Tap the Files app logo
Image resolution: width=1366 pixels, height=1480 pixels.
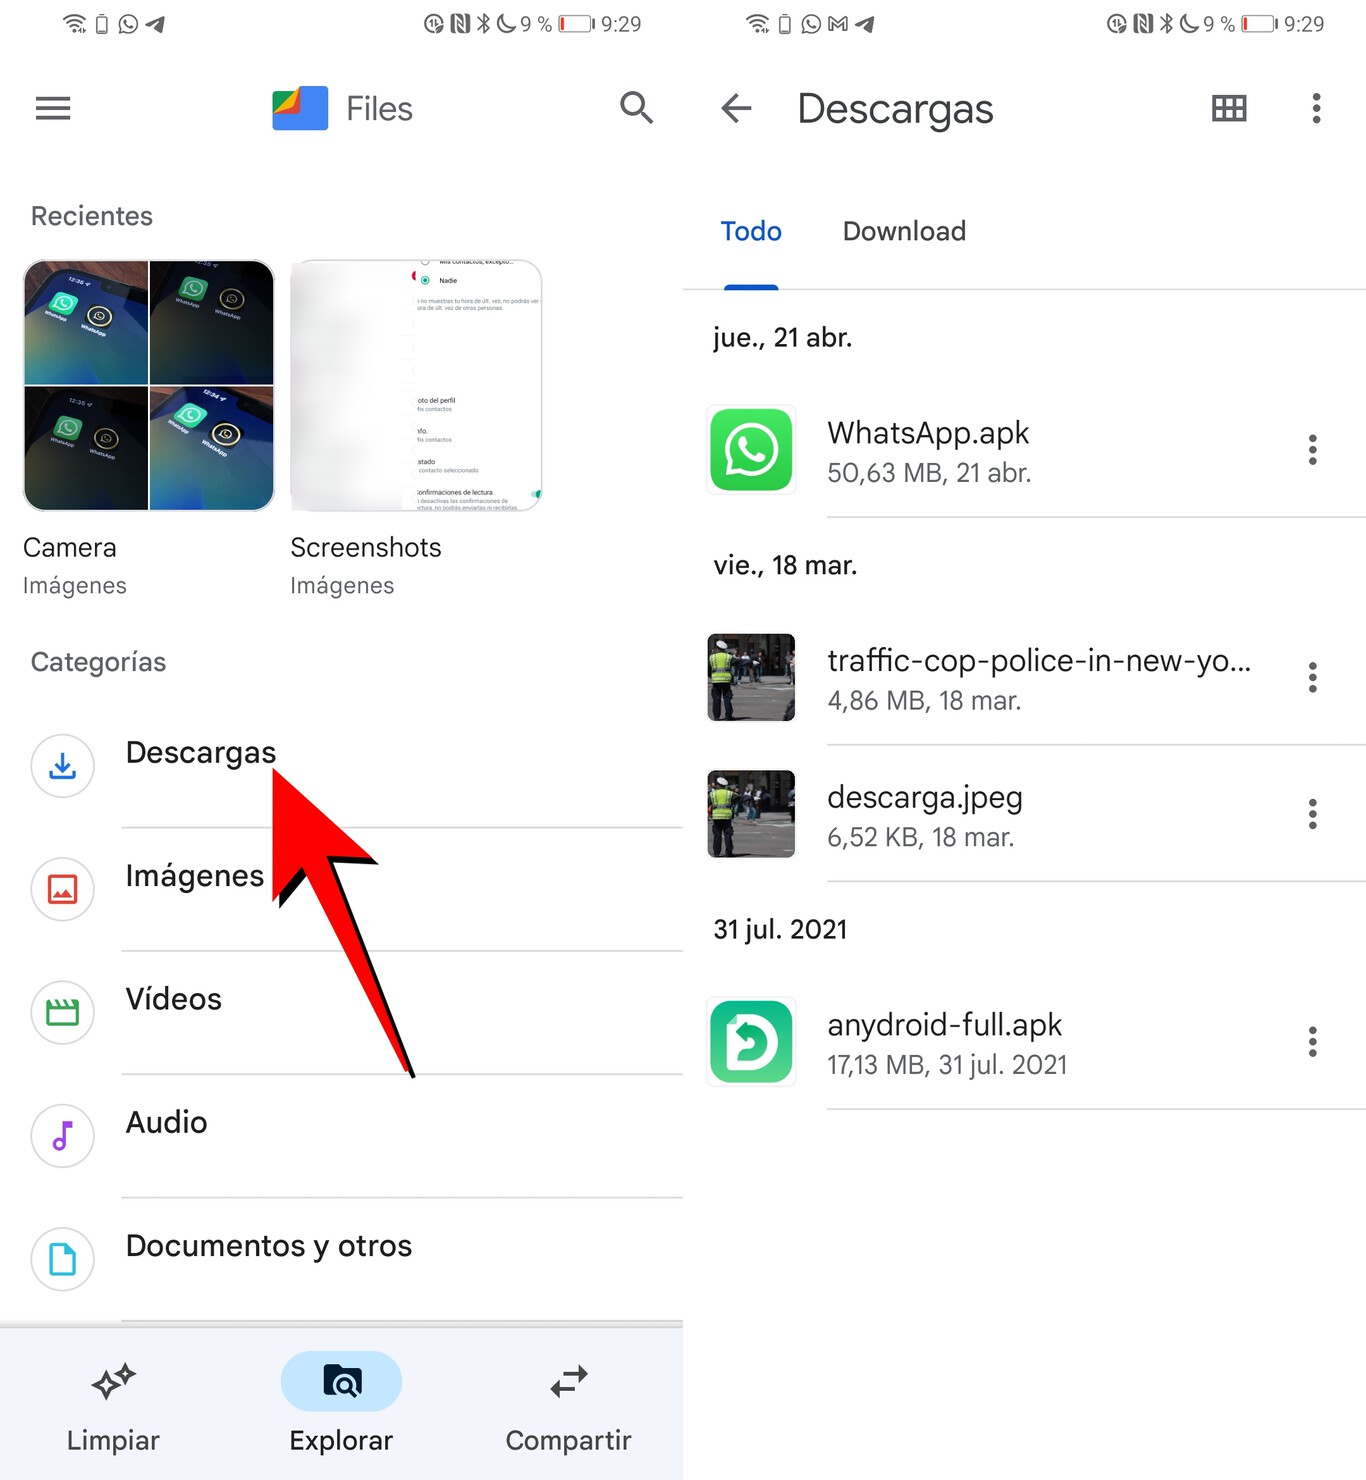297,108
